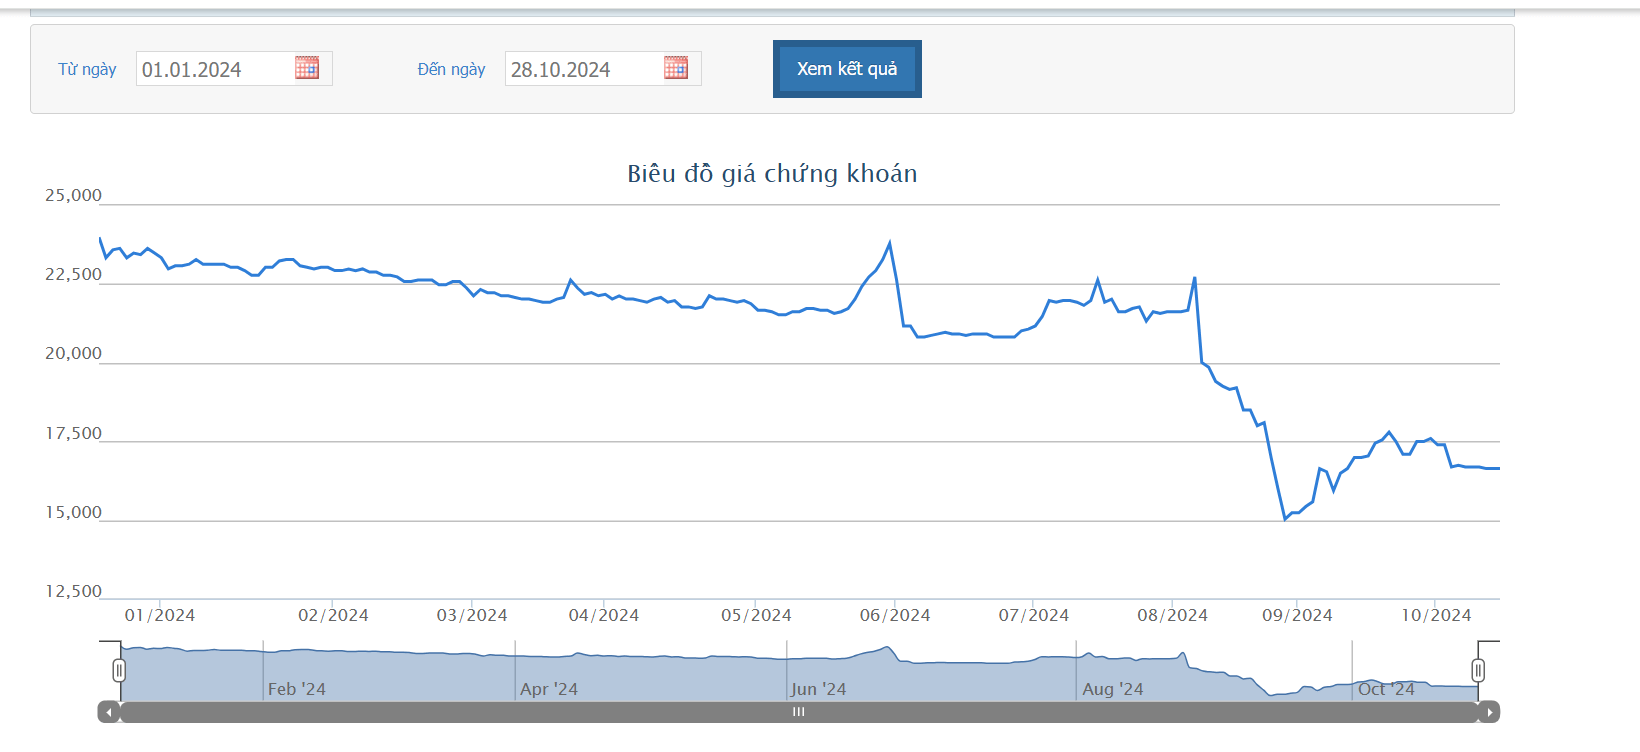
Task: Click the Feb '24 marker in the navigator
Action: pos(297,689)
